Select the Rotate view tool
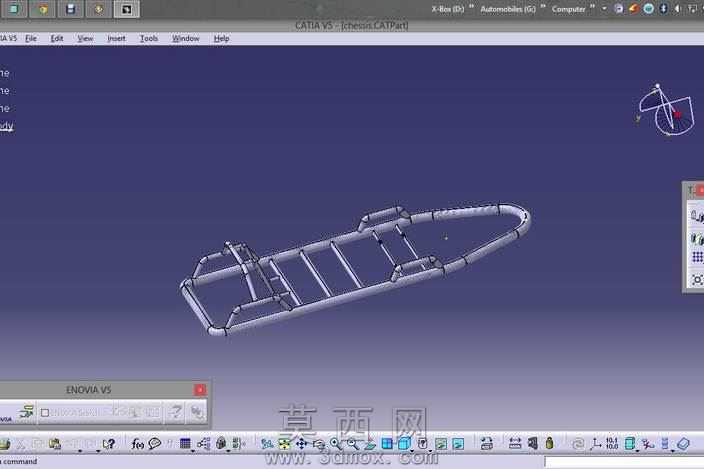Viewport: 704px width, 469px height. pos(318,444)
